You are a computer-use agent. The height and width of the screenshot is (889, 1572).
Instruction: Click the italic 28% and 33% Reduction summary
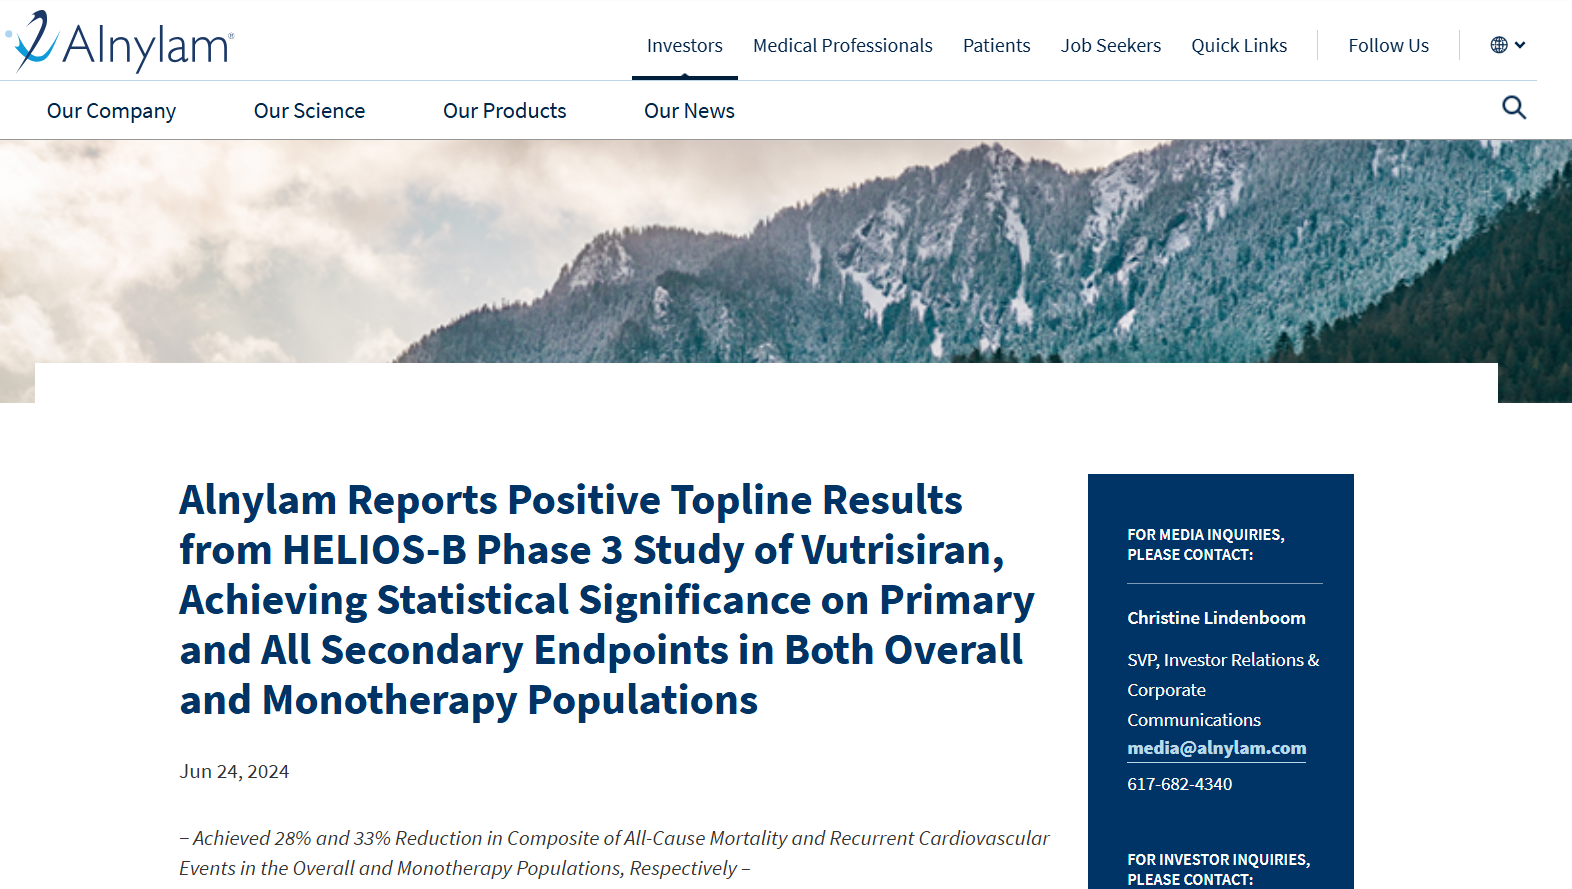click(x=614, y=853)
